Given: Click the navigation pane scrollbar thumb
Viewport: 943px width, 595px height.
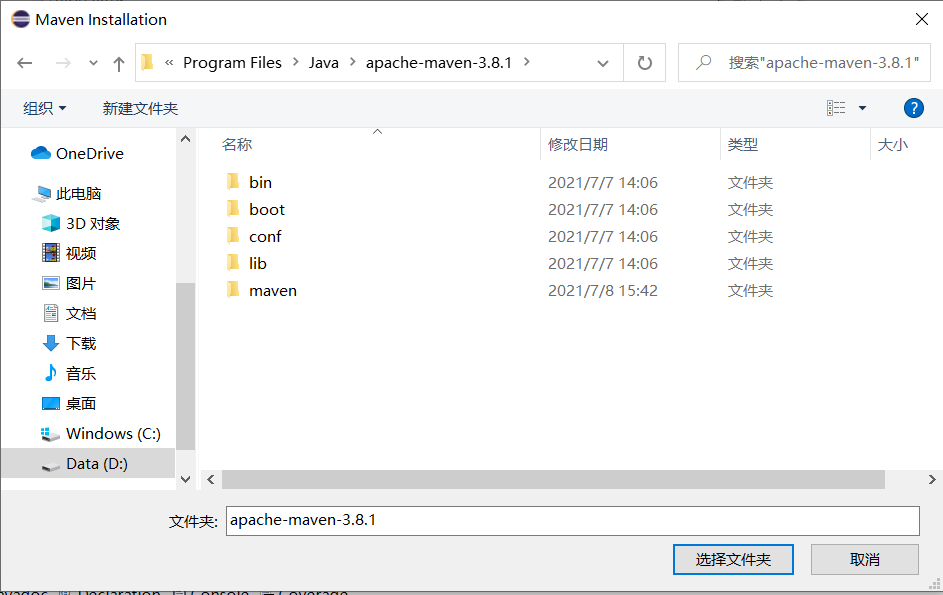Looking at the screenshot, I should tap(186, 366).
